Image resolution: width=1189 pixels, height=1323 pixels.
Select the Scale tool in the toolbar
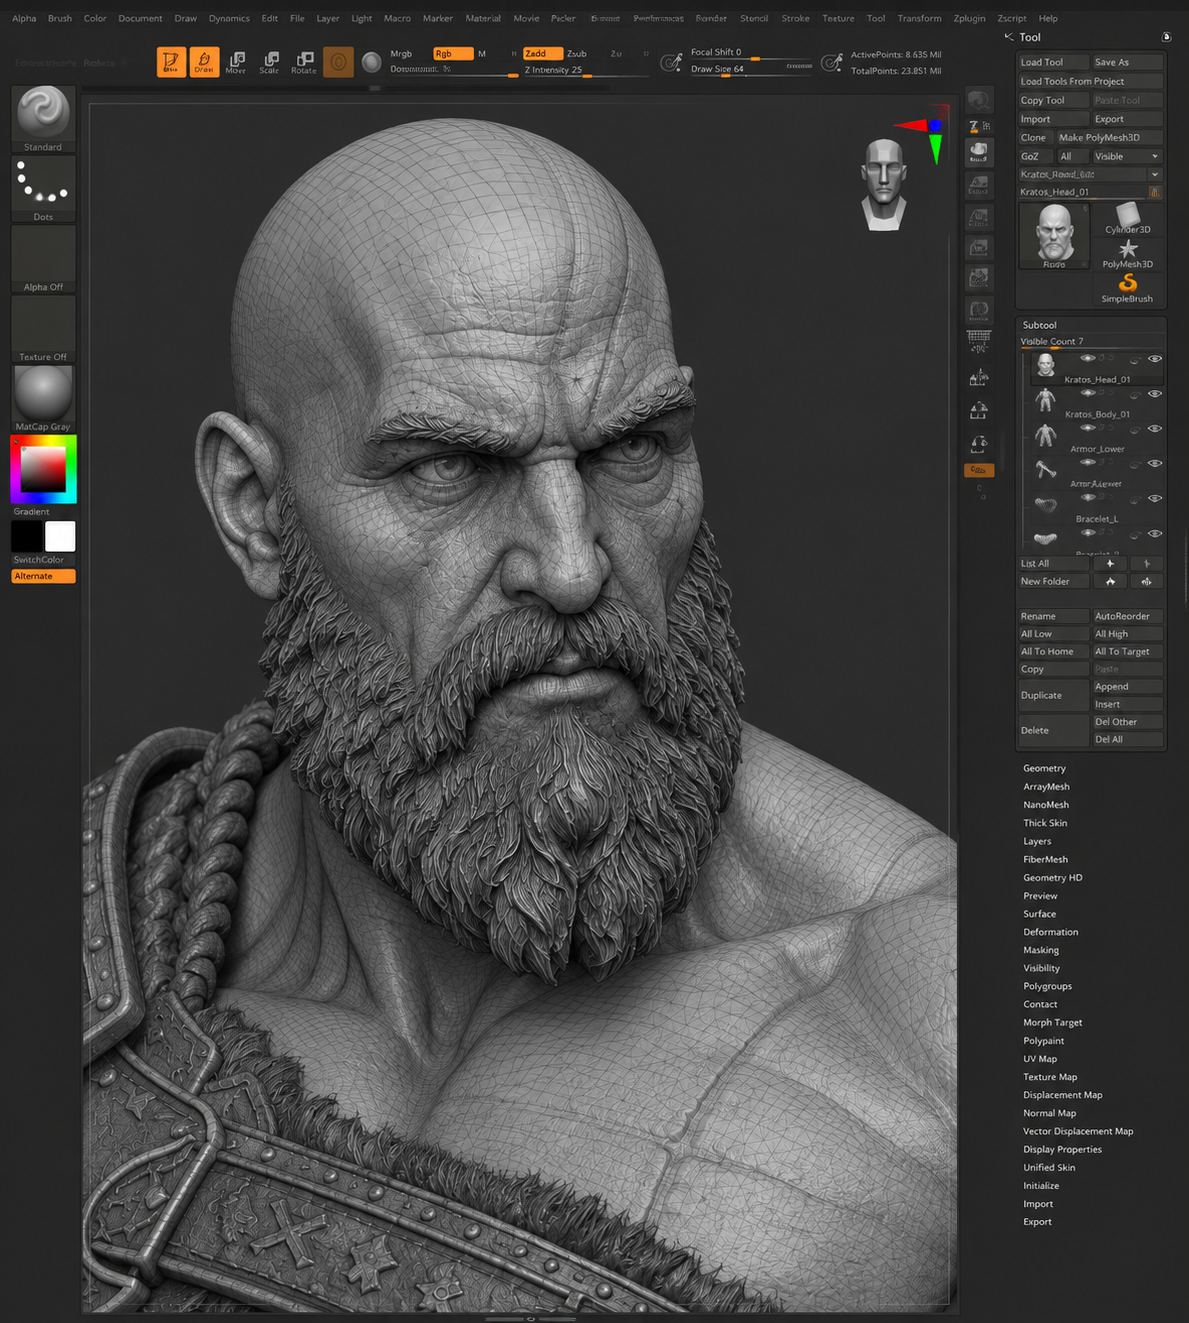[x=269, y=62]
